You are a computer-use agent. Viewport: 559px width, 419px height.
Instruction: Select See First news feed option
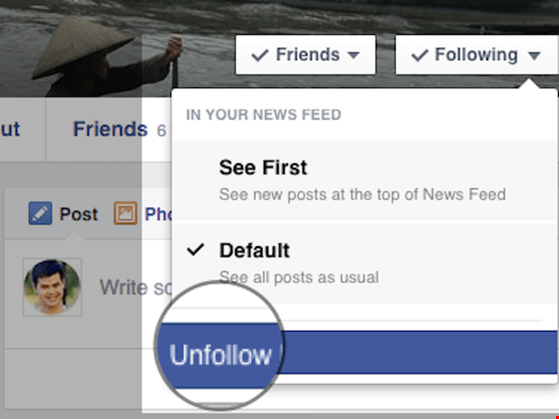click(364, 180)
